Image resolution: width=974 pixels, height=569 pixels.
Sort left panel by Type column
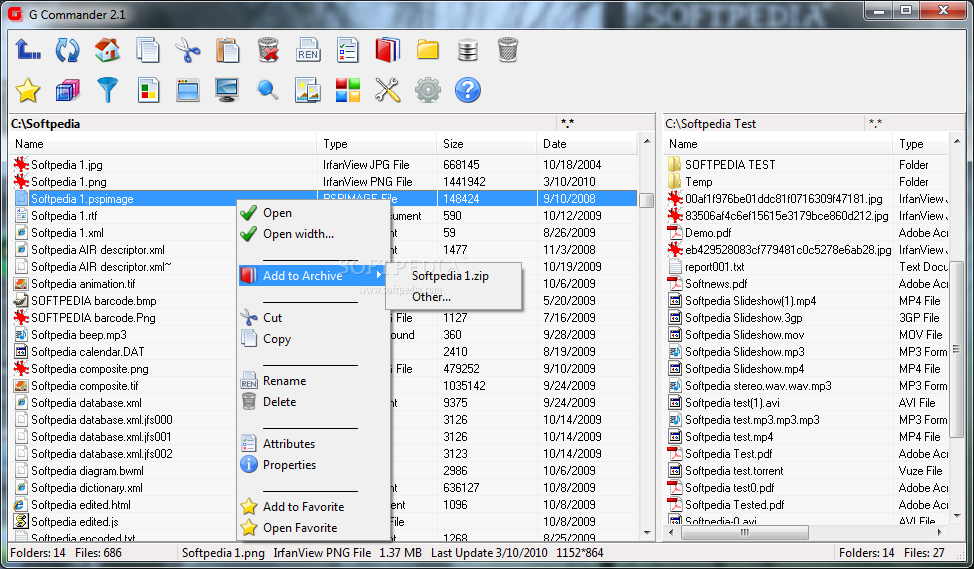[377, 144]
